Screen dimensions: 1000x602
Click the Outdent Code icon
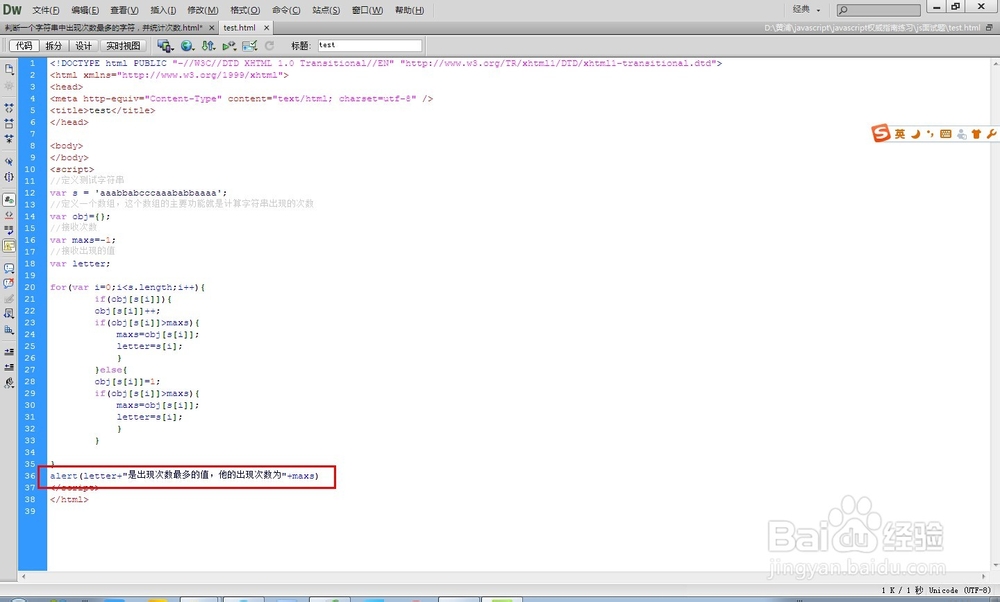point(9,367)
